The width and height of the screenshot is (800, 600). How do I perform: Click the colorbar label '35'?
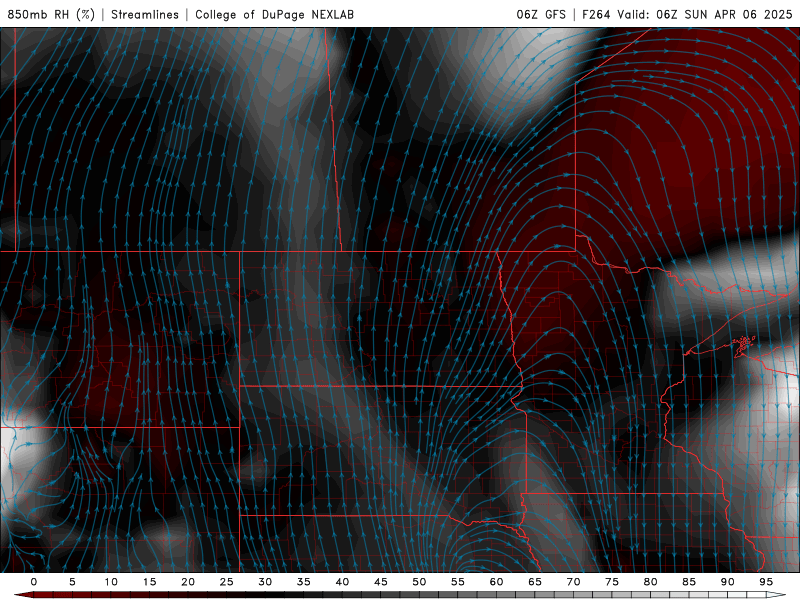click(304, 582)
